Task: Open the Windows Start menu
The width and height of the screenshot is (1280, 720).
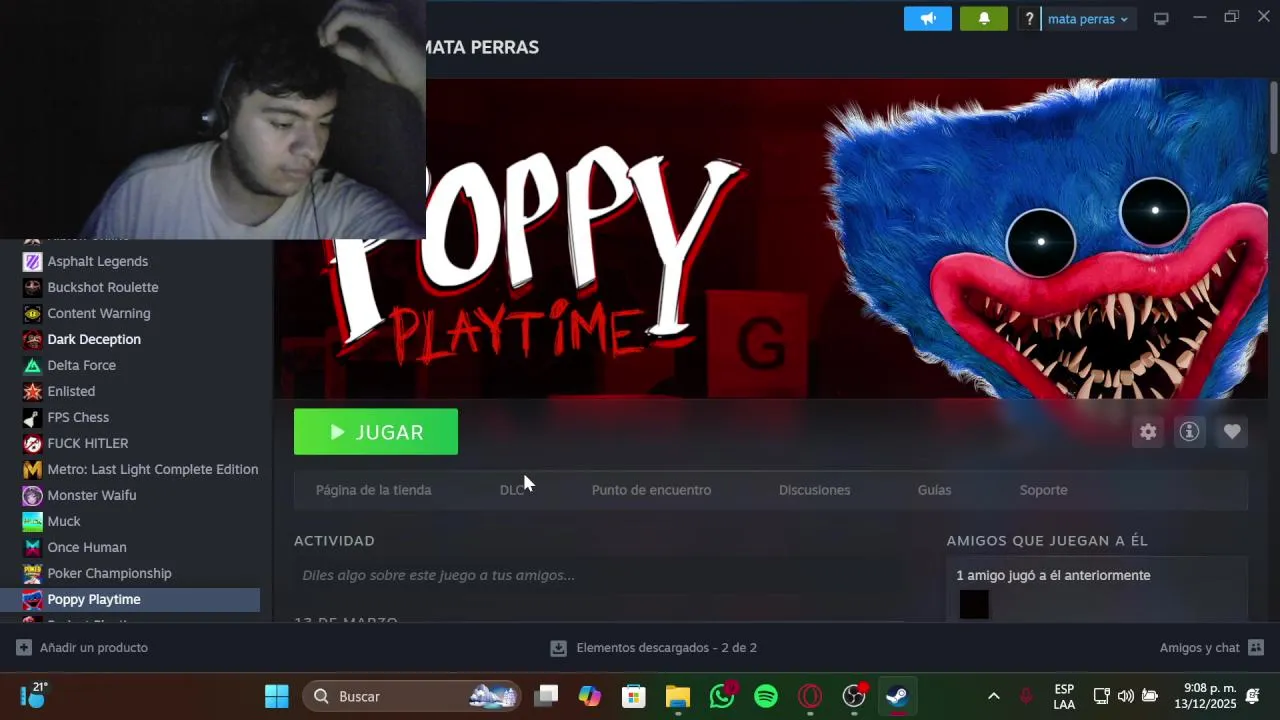Action: 277,696
